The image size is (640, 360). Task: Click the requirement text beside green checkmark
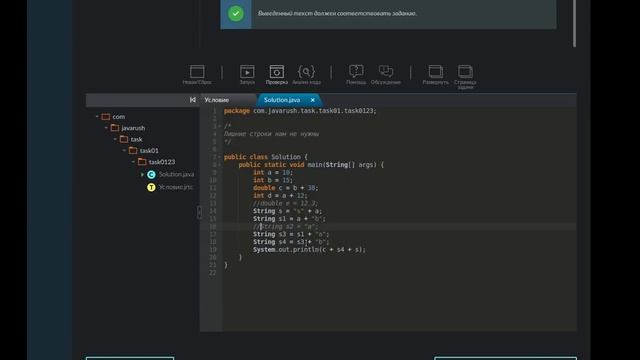coord(337,13)
